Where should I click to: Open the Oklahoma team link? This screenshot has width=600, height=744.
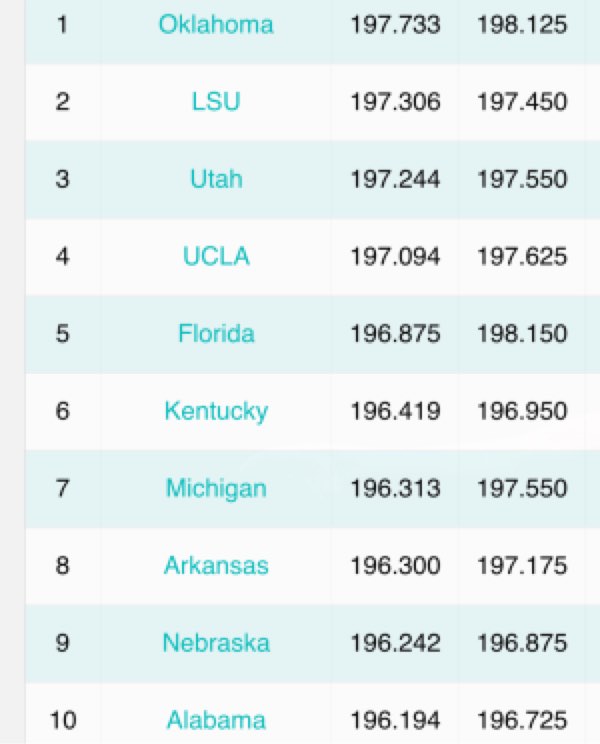[x=216, y=24]
